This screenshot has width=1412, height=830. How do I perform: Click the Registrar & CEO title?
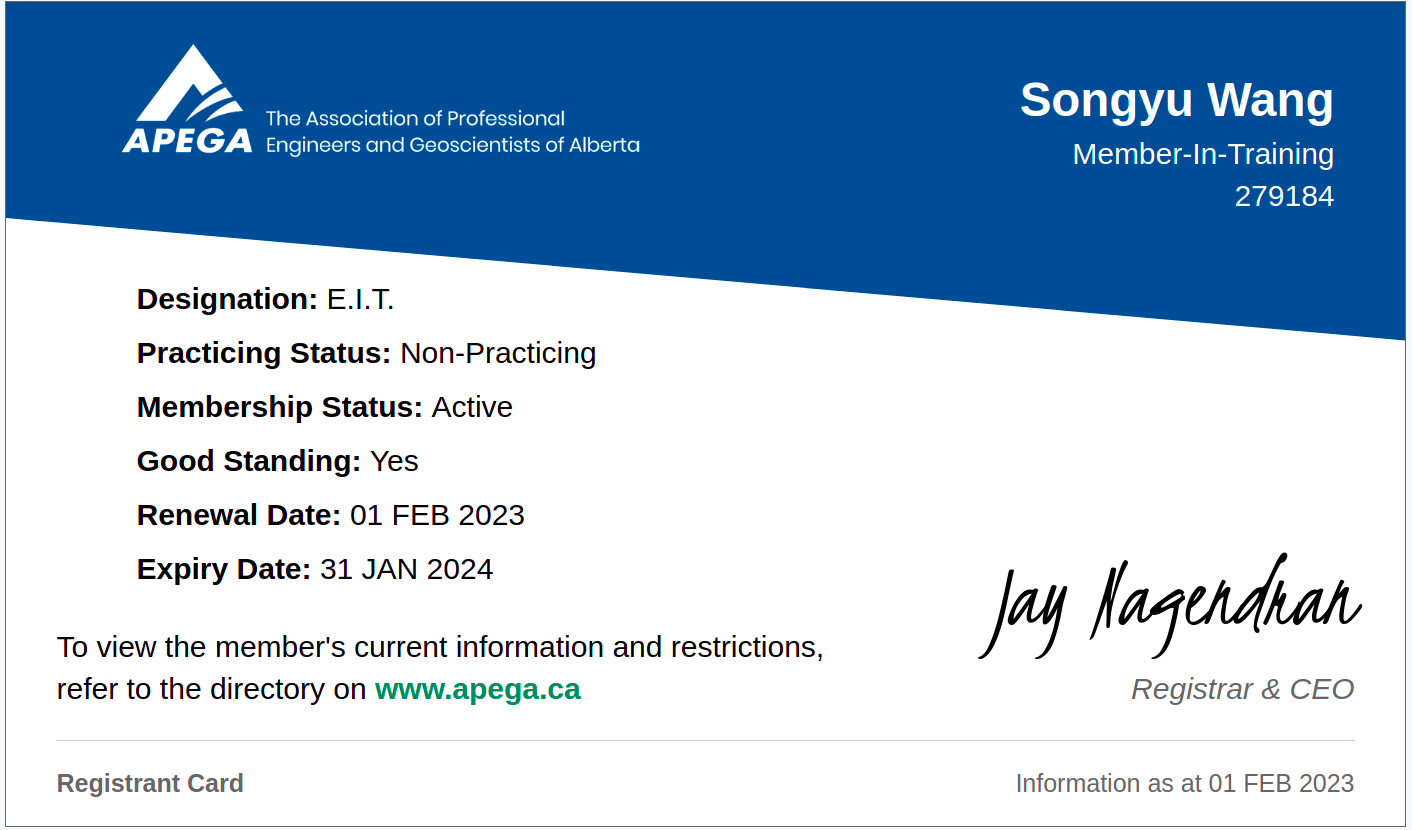[x=1242, y=689]
